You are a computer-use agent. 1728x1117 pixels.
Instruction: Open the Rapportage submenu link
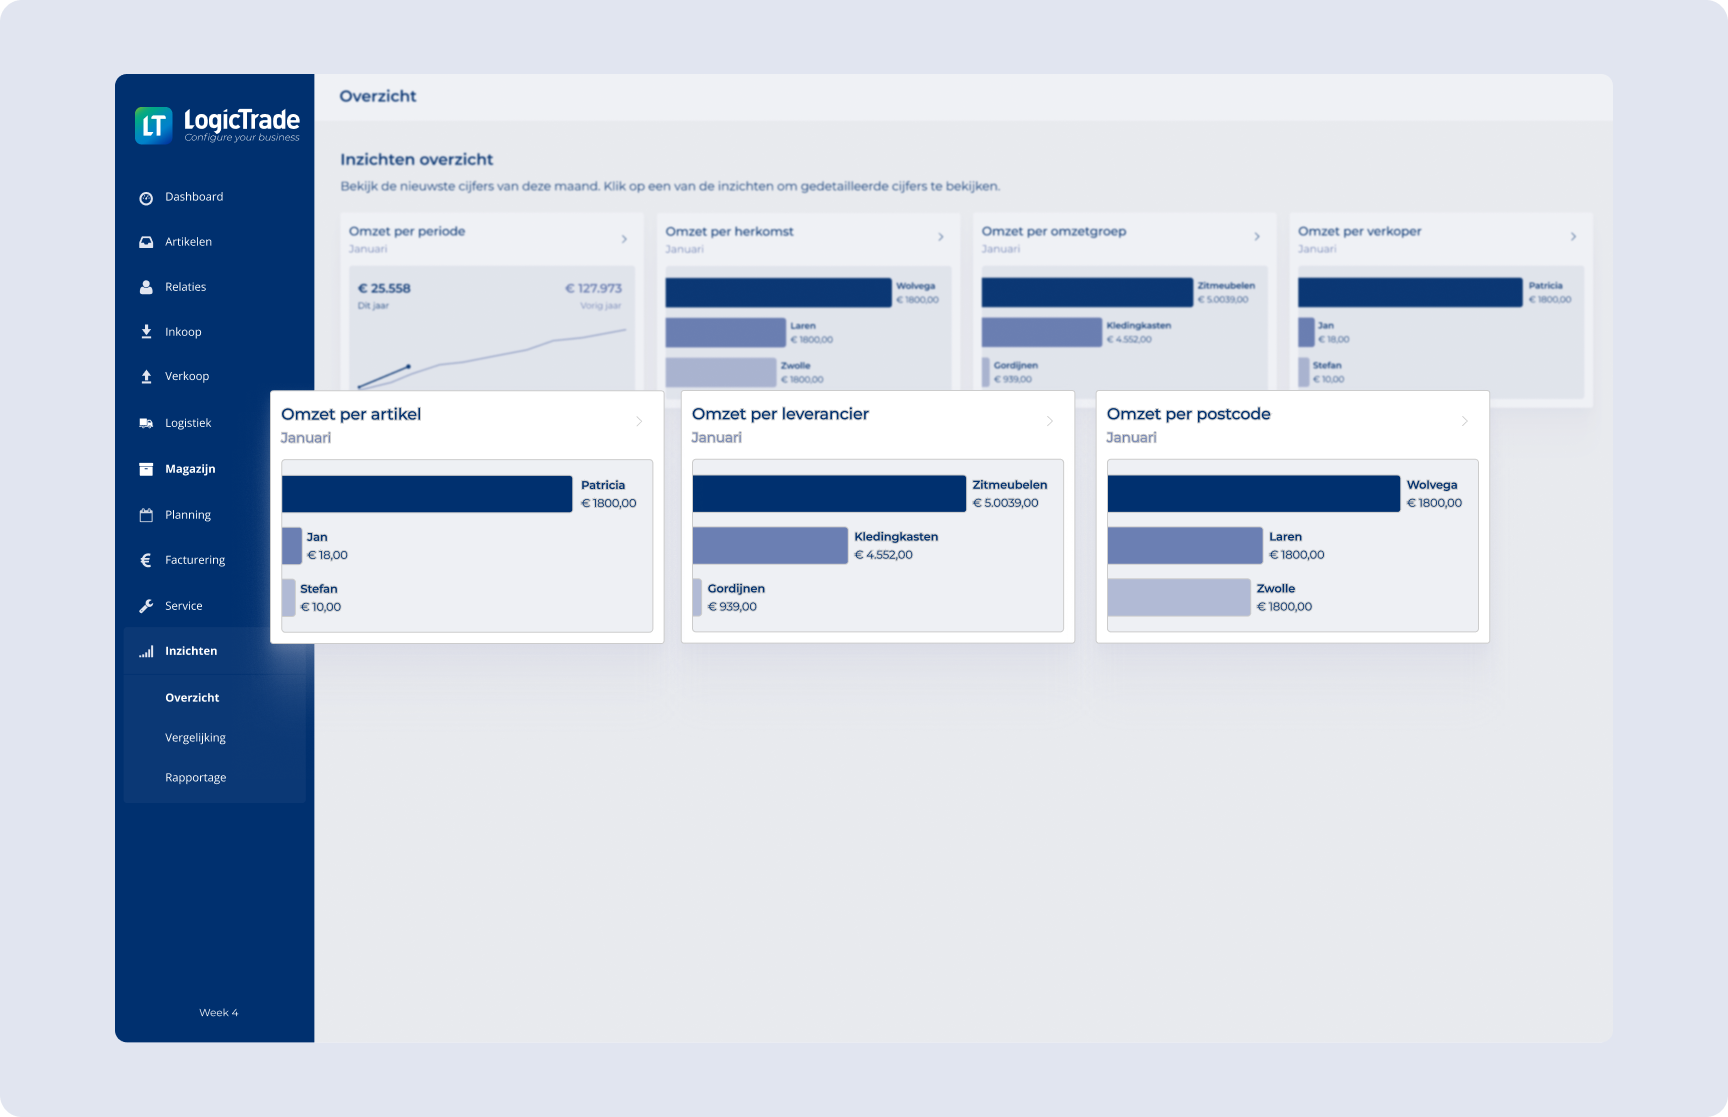[x=195, y=778]
